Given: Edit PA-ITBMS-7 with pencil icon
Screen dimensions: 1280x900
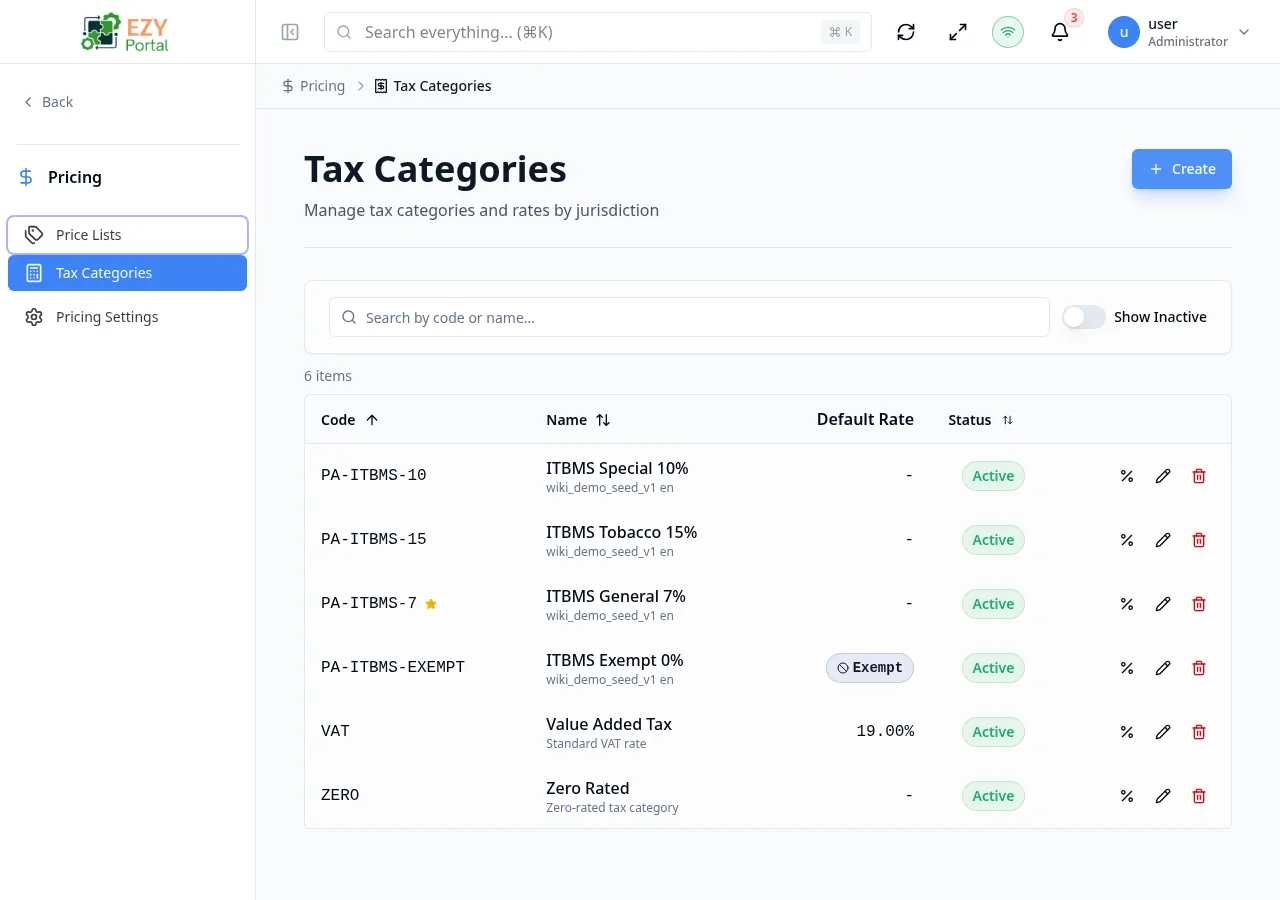Looking at the screenshot, I should pos(1163,604).
